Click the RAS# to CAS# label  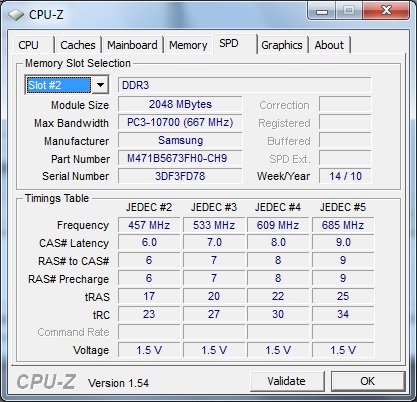click(x=74, y=261)
